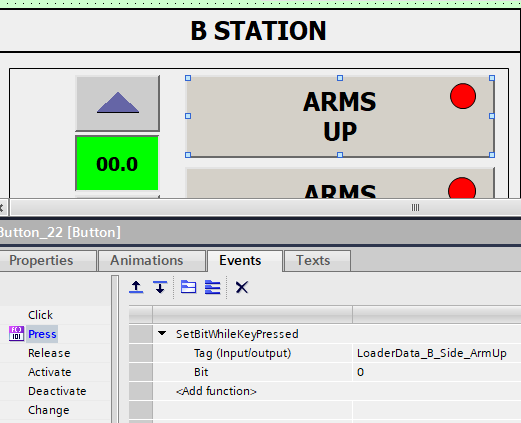The image size is (521, 423).
Task: Move function up with the up-arrow icon
Action: pos(136,287)
